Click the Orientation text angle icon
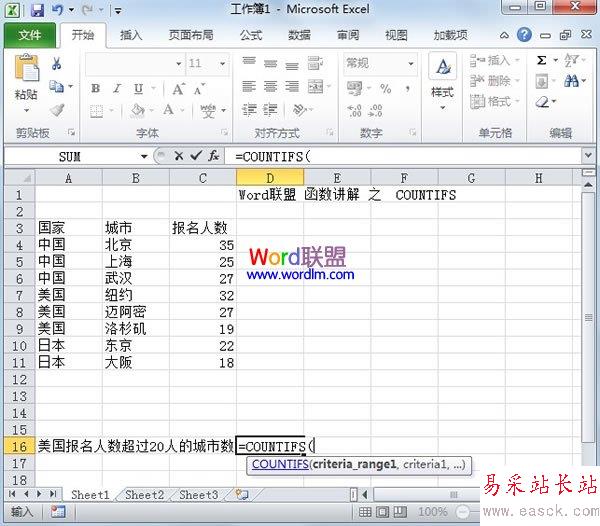The height and width of the screenshot is (526, 600). pyautogui.click(x=299, y=110)
